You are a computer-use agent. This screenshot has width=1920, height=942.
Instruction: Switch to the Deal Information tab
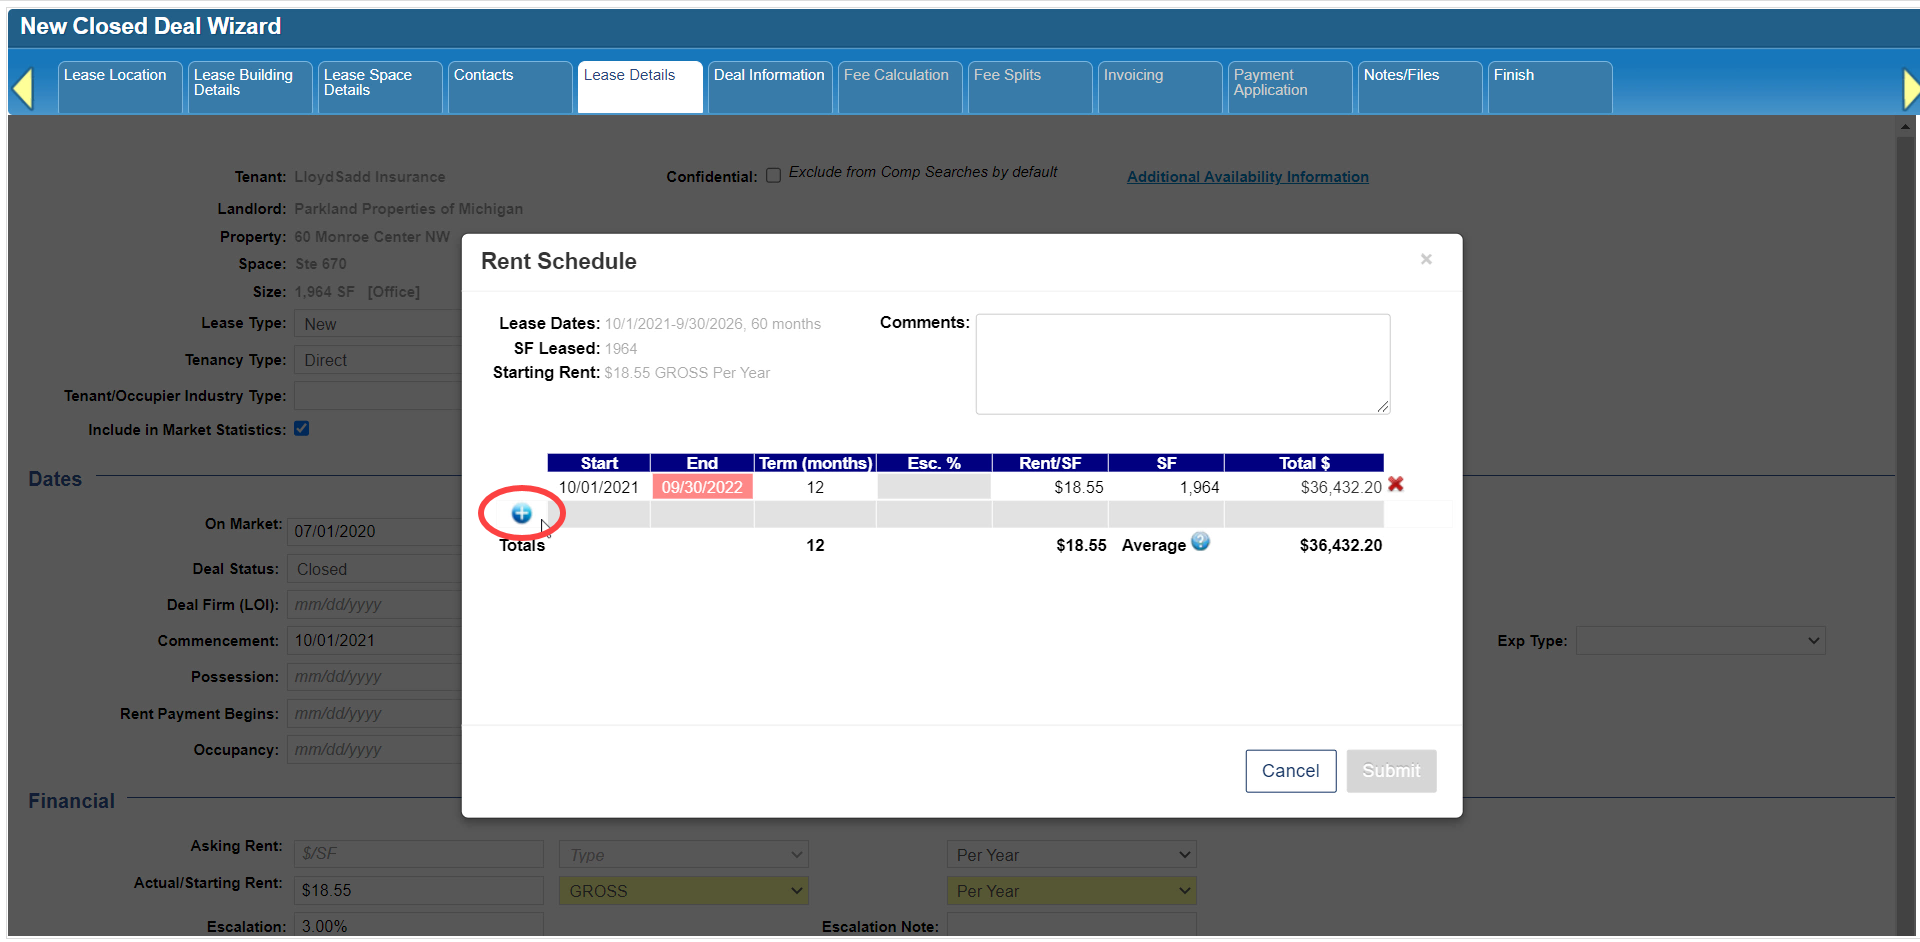769,76
